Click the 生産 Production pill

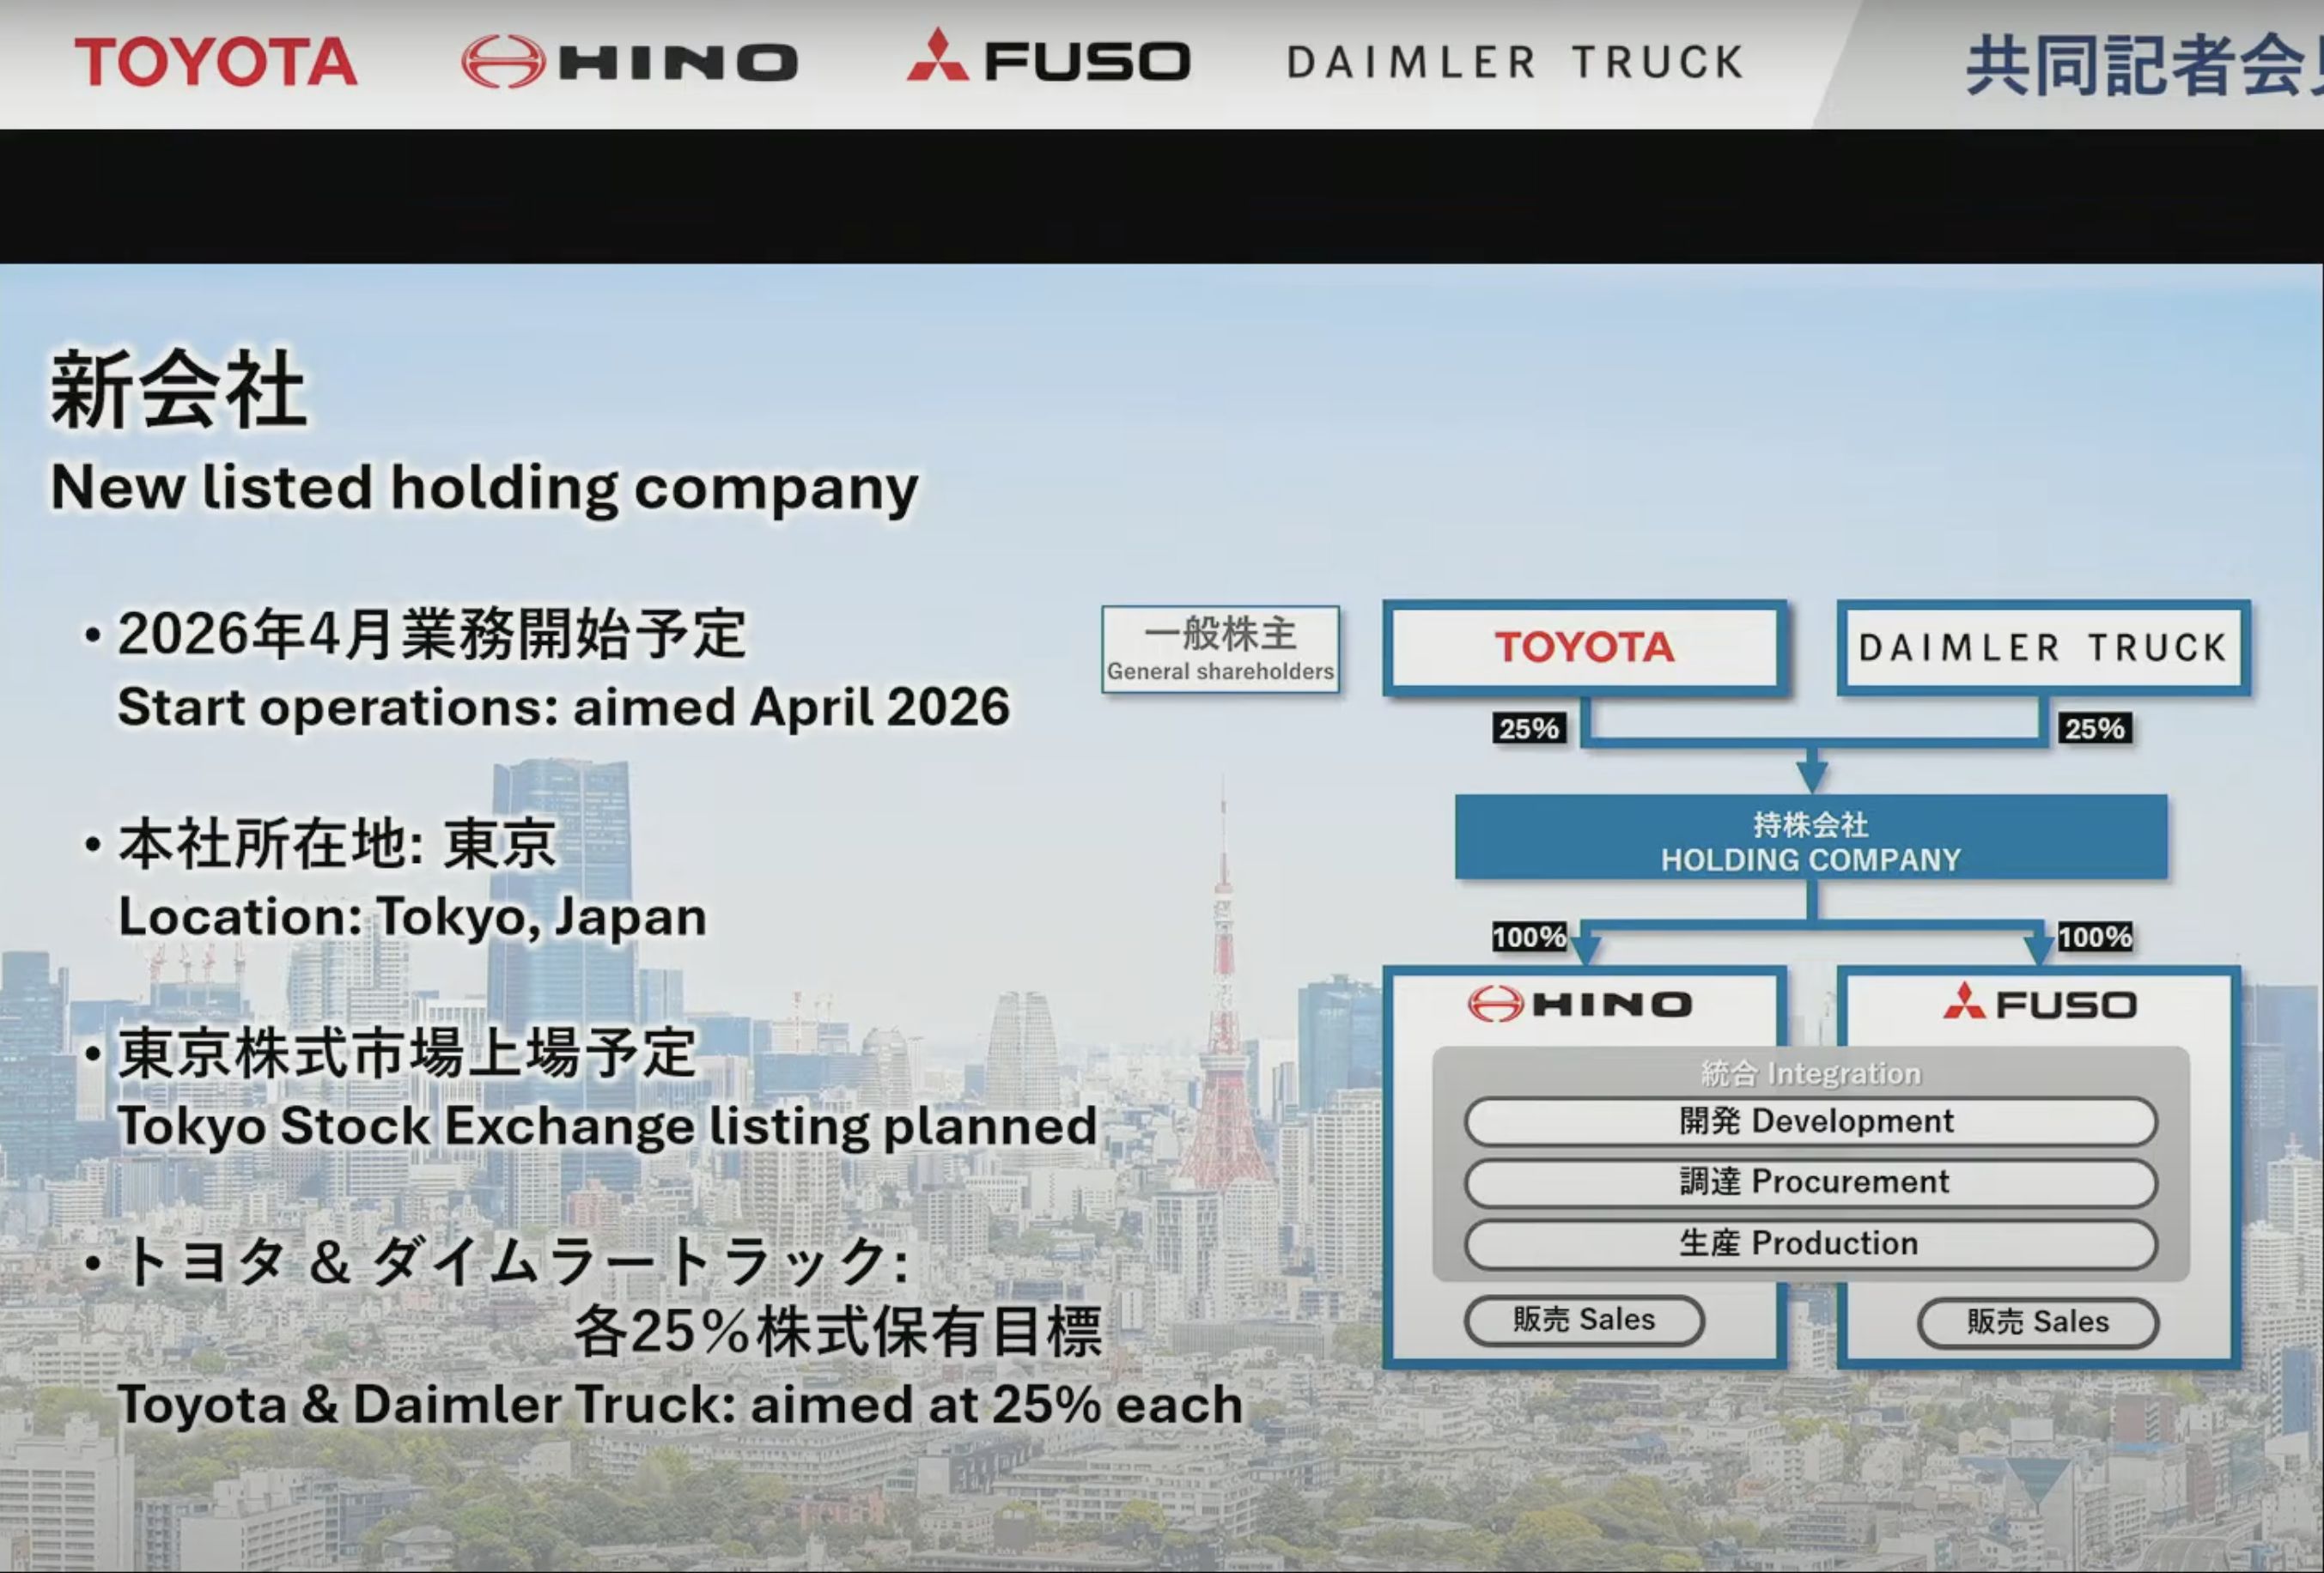point(1811,1244)
